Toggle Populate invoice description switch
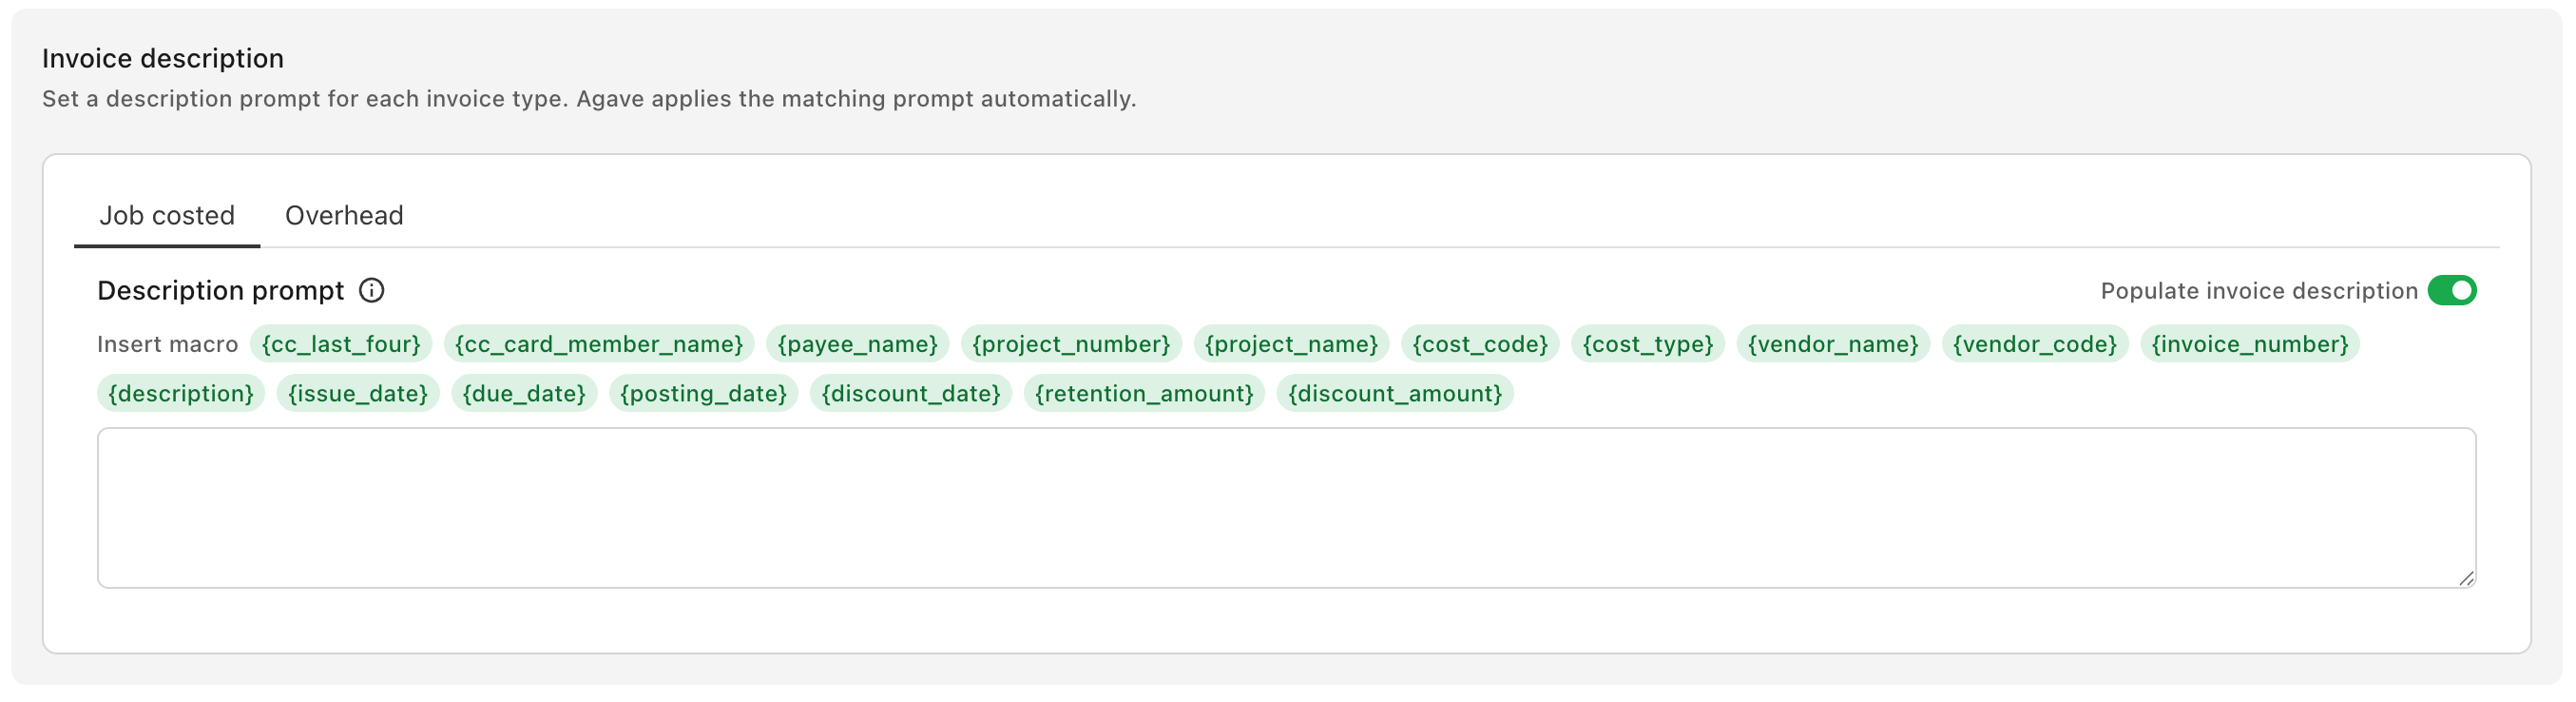Image resolution: width=2576 pixels, height=702 pixels. click(x=2451, y=291)
